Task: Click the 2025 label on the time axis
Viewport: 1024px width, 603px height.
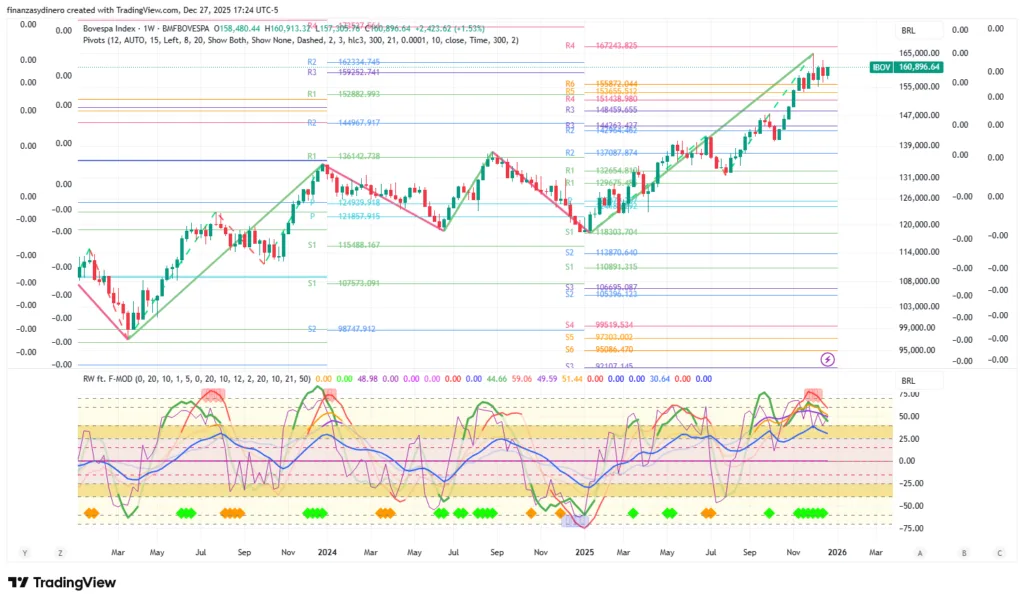Action: coord(585,552)
